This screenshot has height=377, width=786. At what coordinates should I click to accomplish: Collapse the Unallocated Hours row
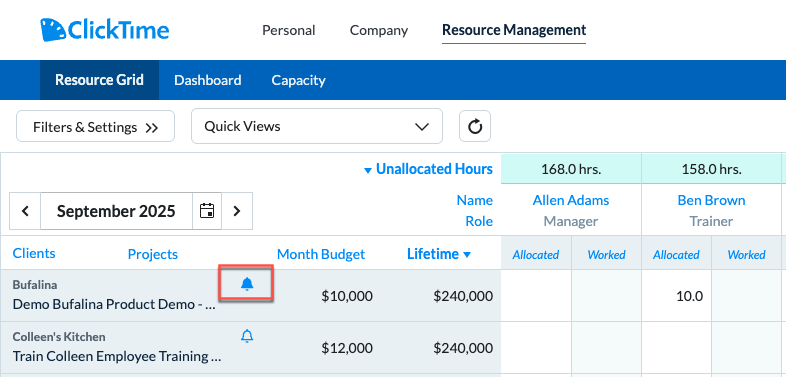pyautogui.click(x=429, y=169)
